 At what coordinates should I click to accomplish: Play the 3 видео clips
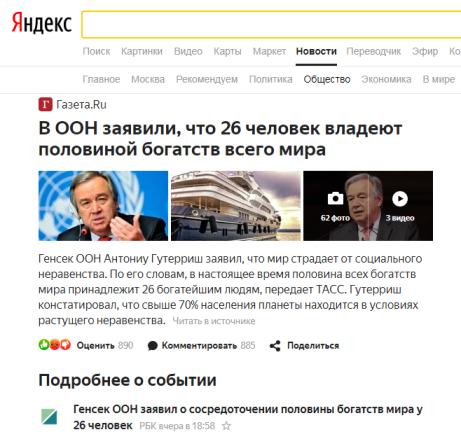click(400, 199)
